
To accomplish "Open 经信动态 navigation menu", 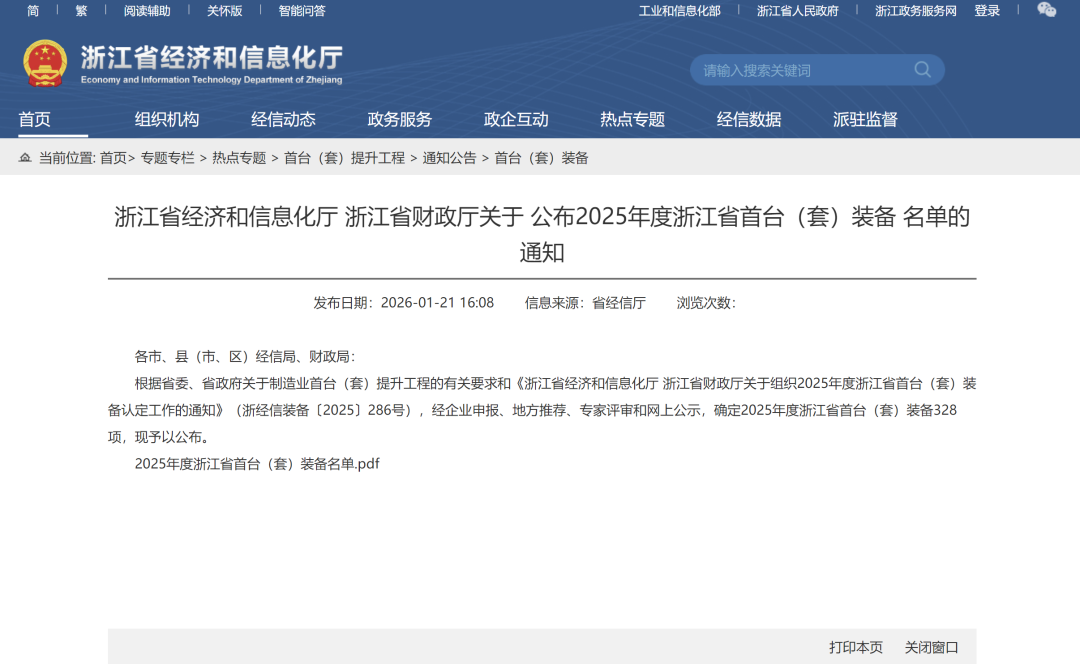I will pyautogui.click(x=283, y=120).
